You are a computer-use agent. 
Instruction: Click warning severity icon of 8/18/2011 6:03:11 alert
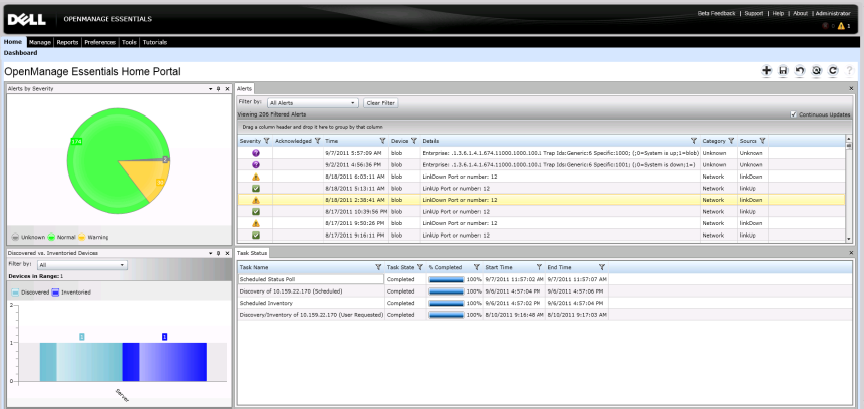click(x=256, y=177)
